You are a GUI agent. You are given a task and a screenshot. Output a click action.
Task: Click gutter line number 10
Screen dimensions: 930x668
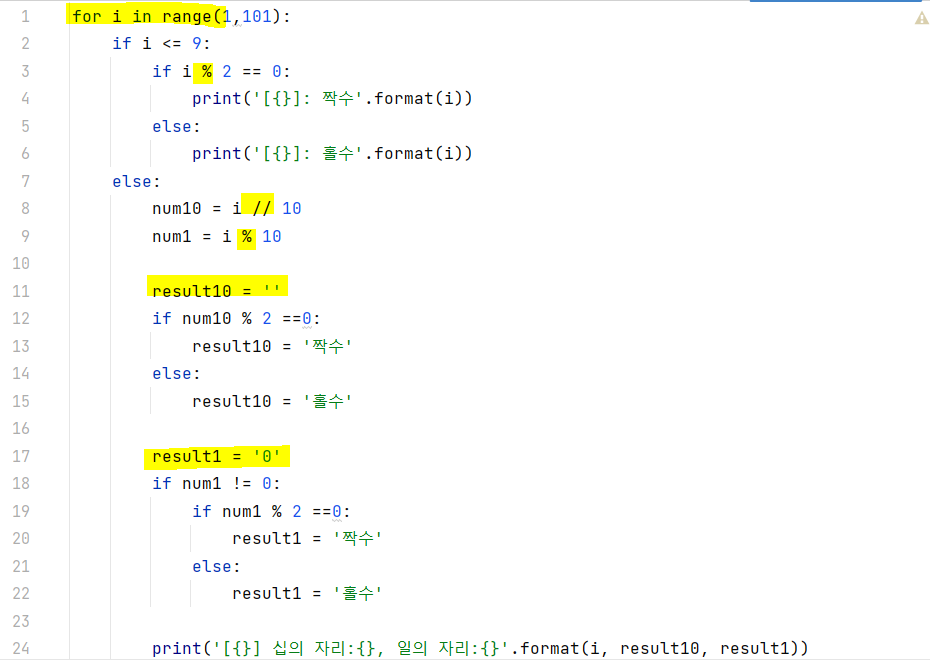pos(21,264)
